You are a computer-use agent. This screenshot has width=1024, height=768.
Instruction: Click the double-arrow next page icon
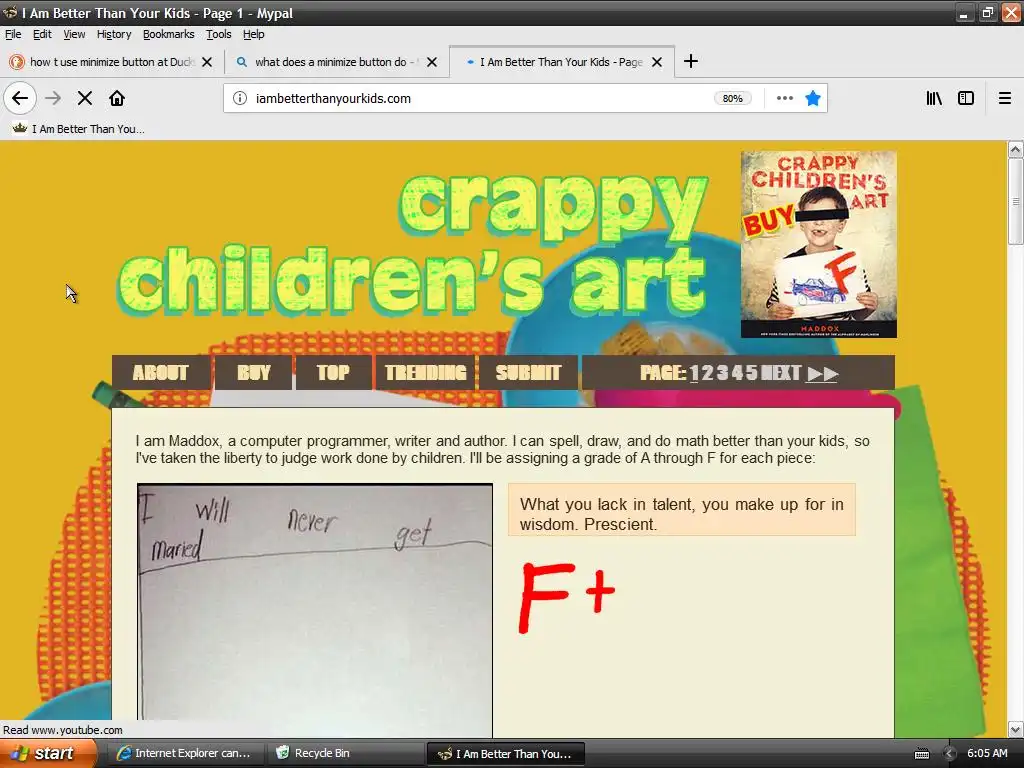pyautogui.click(x=822, y=374)
